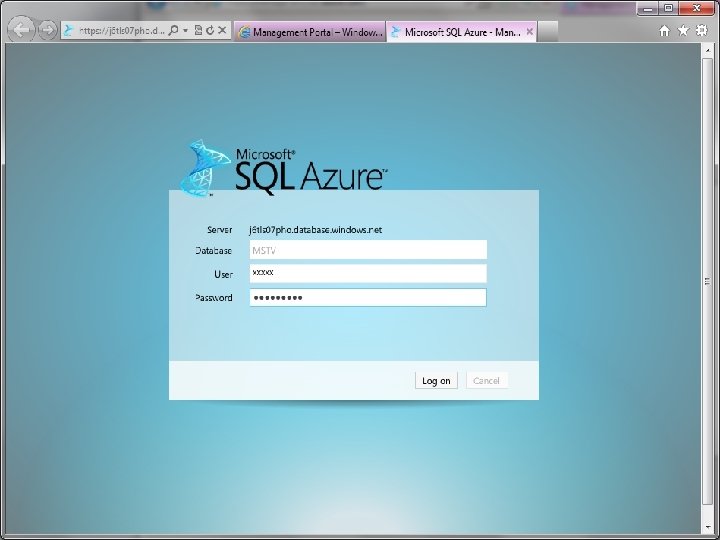Click the Database input field
The image size is (720, 540).
[368, 250]
